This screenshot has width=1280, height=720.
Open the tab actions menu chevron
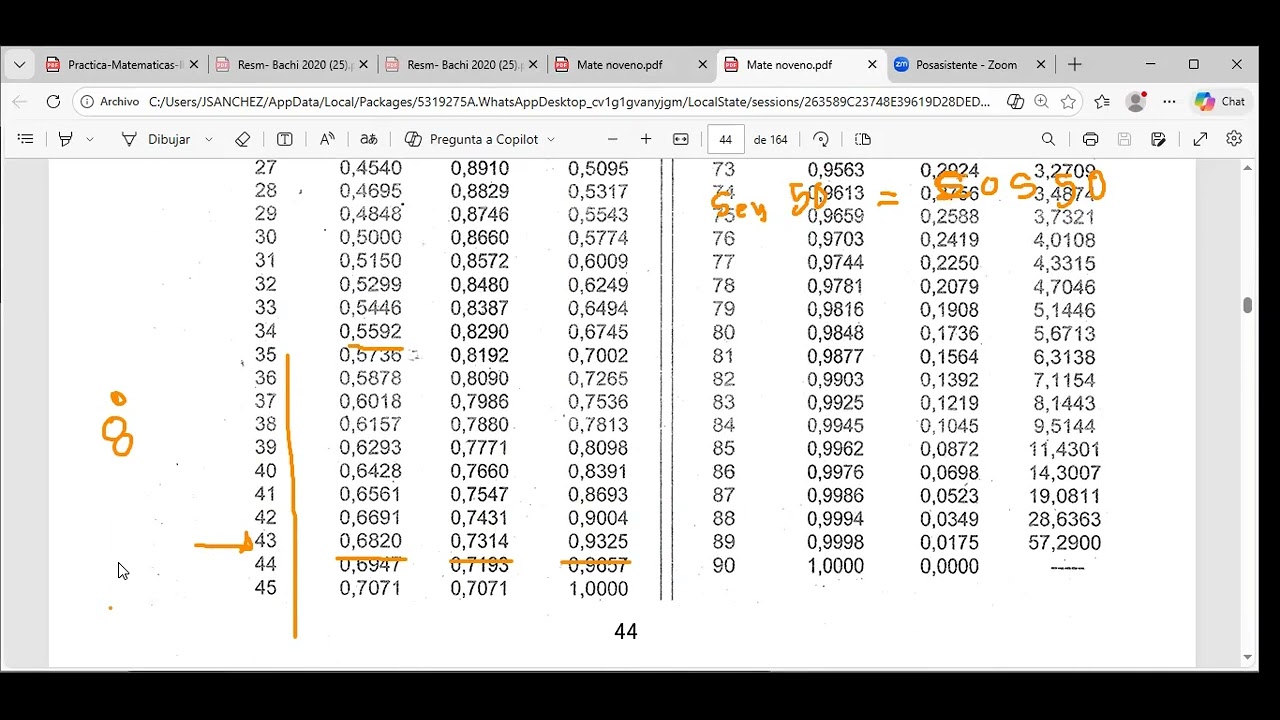tap(19, 65)
